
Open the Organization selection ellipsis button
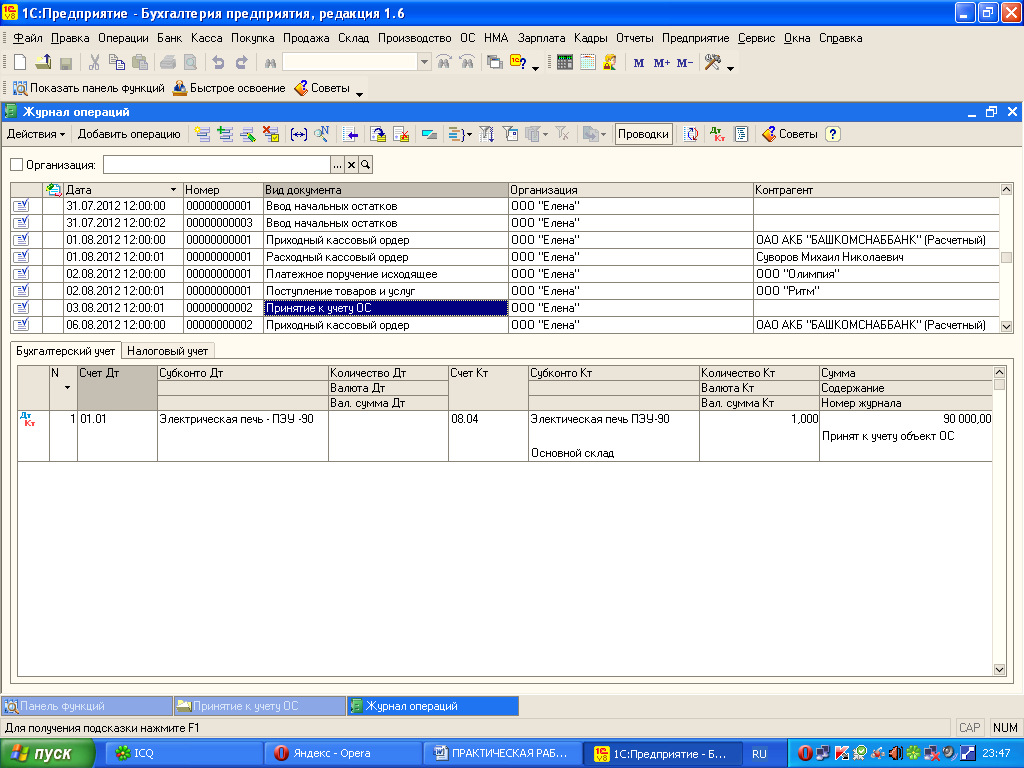tap(338, 165)
